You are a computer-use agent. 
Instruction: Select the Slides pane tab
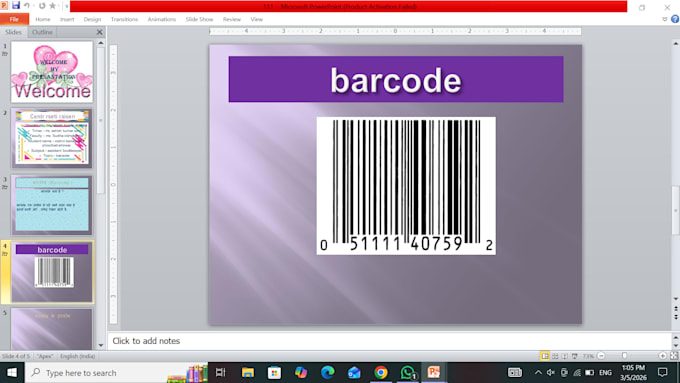click(13, 32)
